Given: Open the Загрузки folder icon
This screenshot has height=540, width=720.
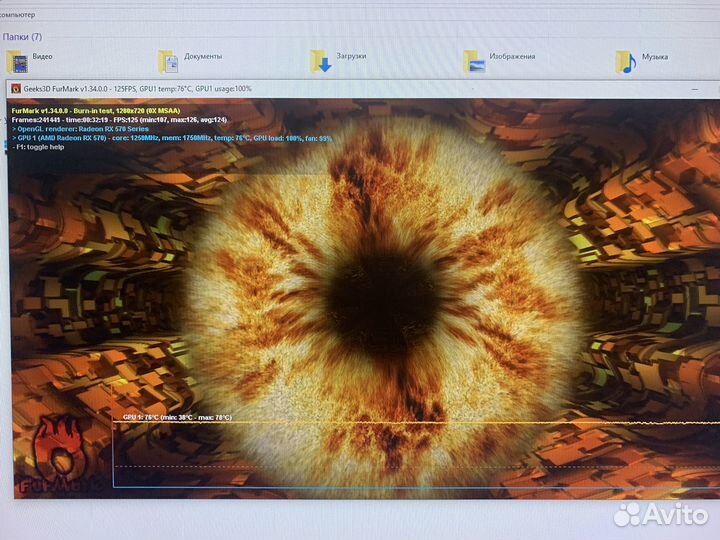Looking at the screenshot, I should click(x=321, y=62).
